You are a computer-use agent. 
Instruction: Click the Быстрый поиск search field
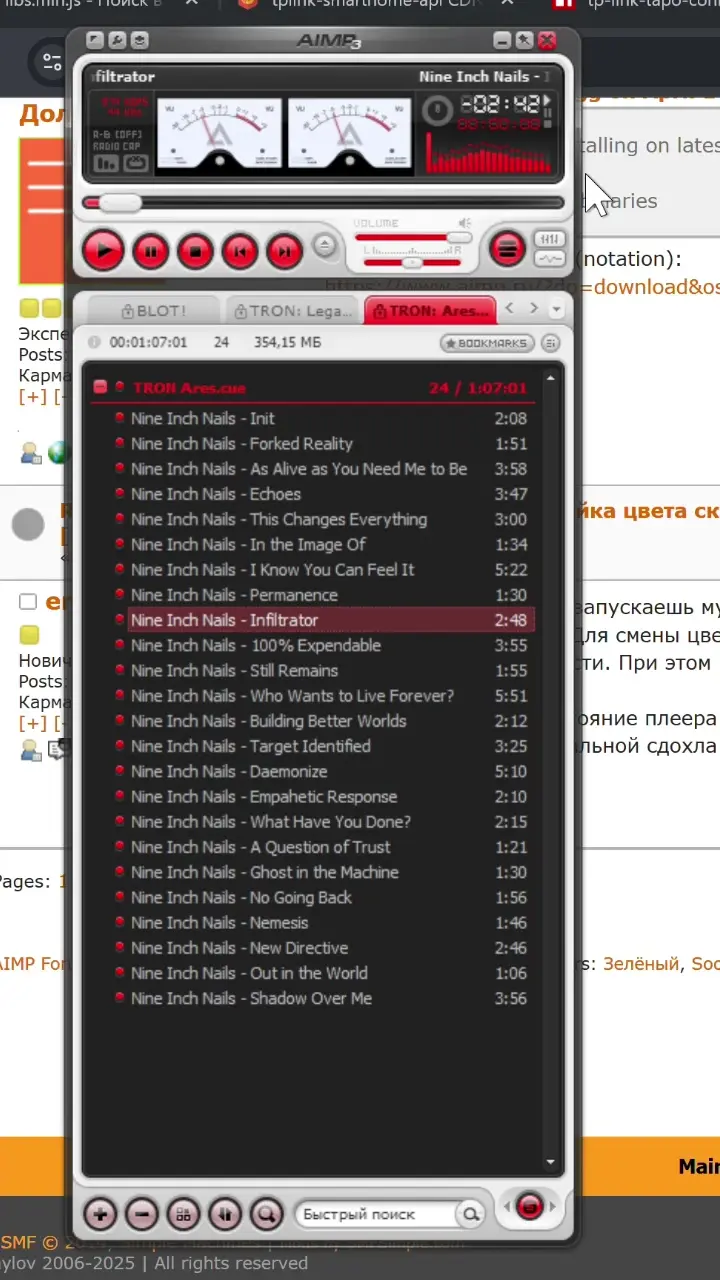(x=375, y=1214)
